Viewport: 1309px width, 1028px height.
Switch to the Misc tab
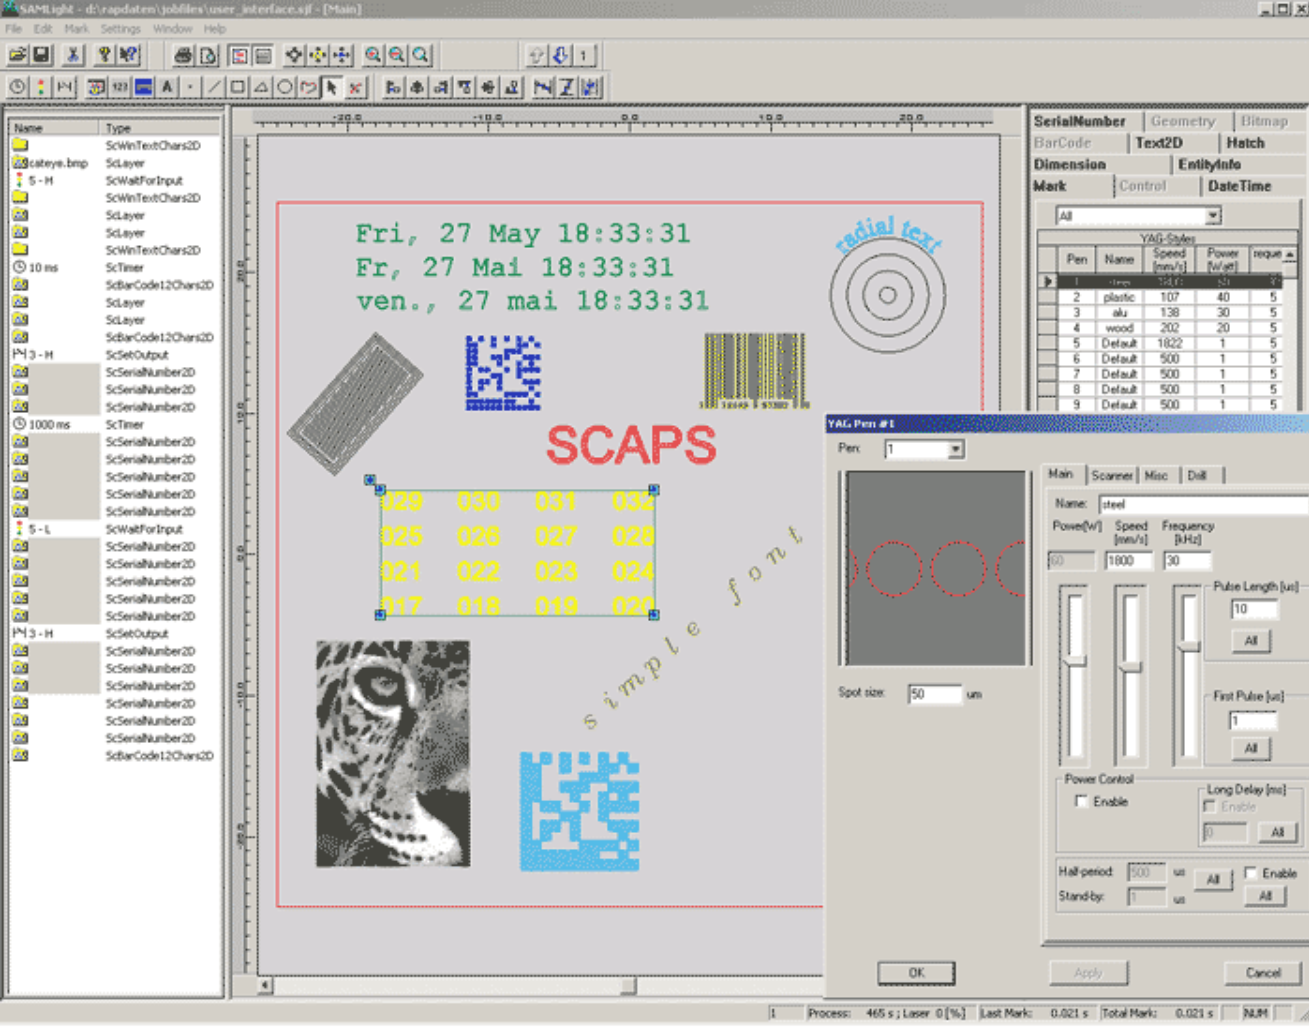point(1156,475)
